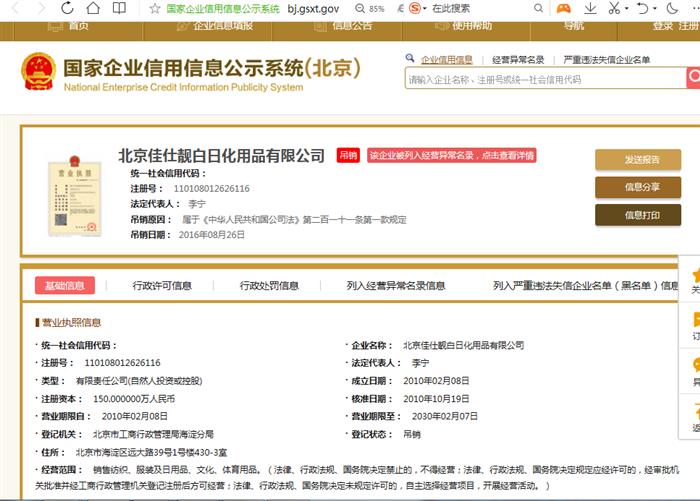Click the company name heading 北京佳仕靓白日化用品有限公司

(x=221, y=155)
